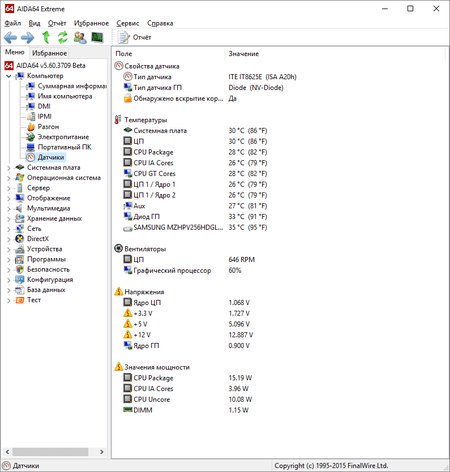Screen dimensions: 450x472
Task: Click the Разгон flame icon
Action: pos(31,127)
